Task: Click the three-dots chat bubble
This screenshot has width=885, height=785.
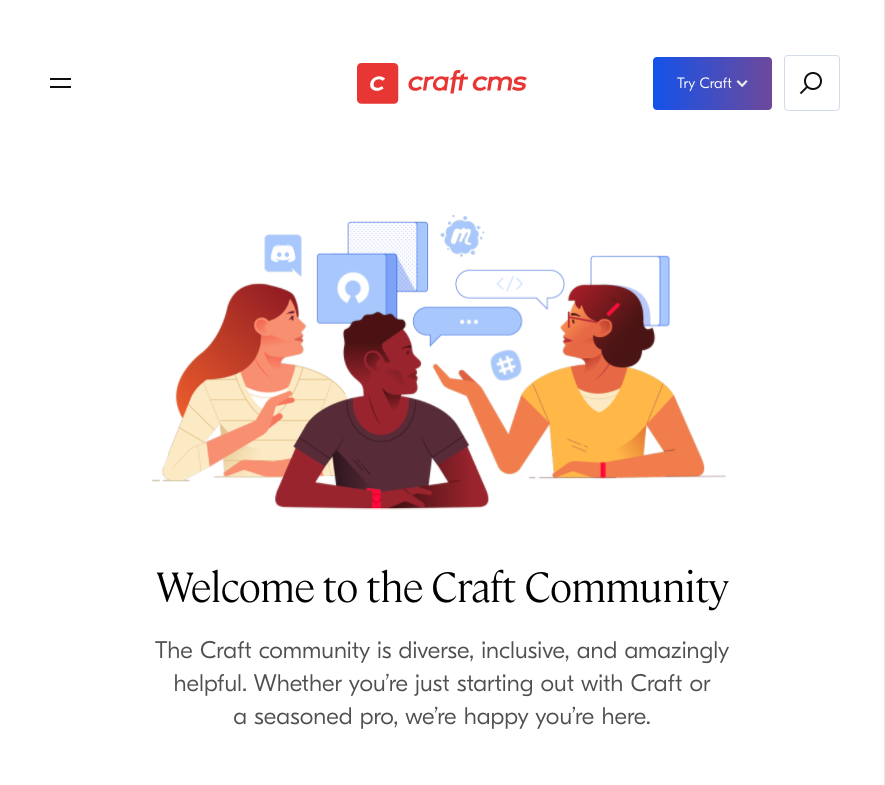Action: point(467,323)
